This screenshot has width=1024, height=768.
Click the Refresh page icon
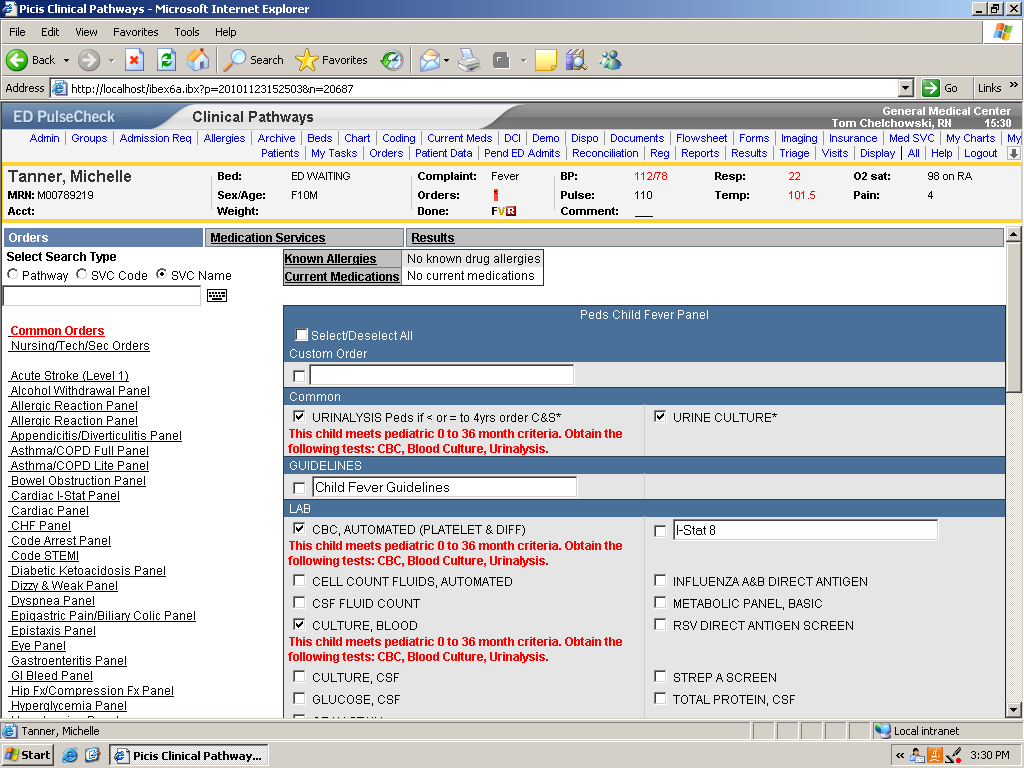tap(166, 60)
